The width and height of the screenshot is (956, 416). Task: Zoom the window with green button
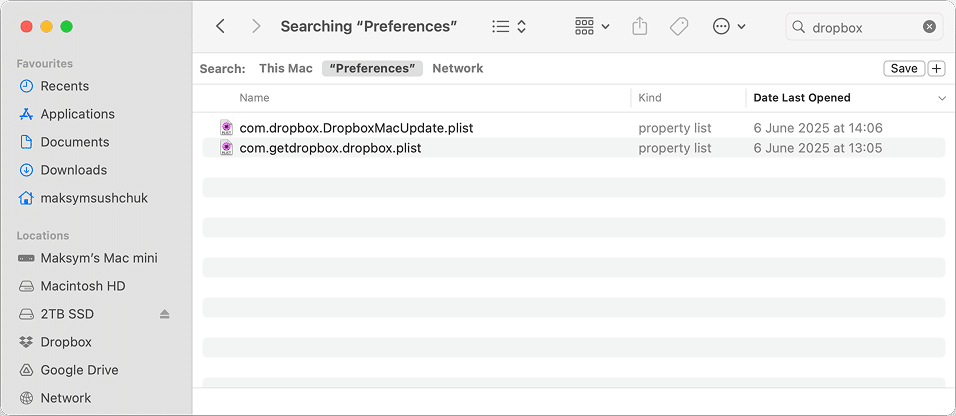coord(66,27)
